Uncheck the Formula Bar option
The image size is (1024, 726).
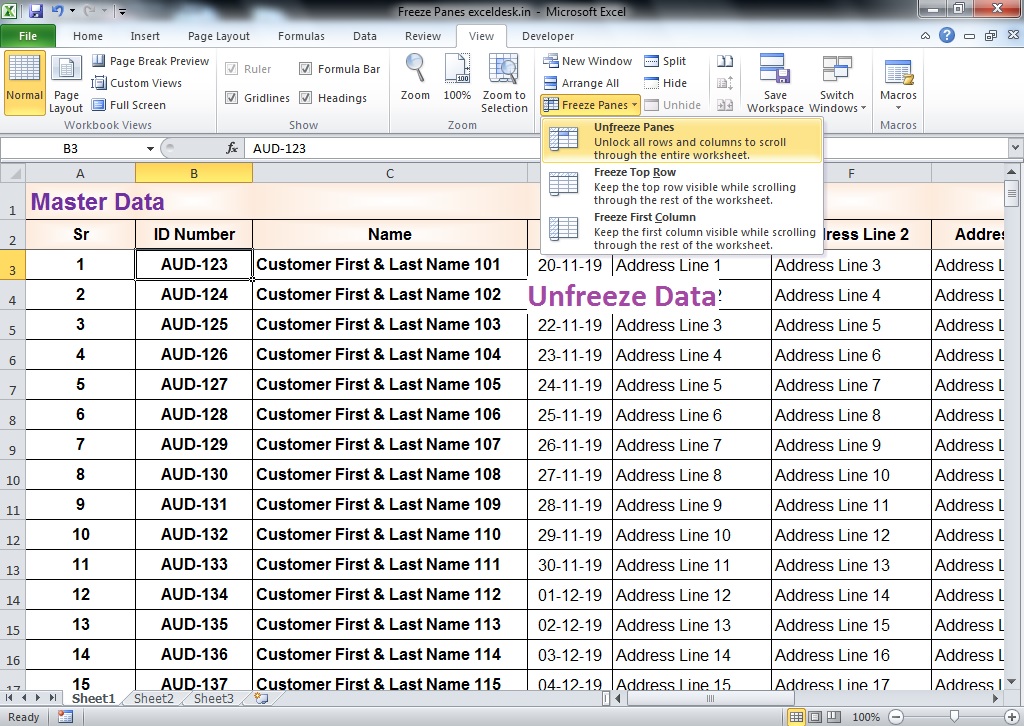(306, 68)
